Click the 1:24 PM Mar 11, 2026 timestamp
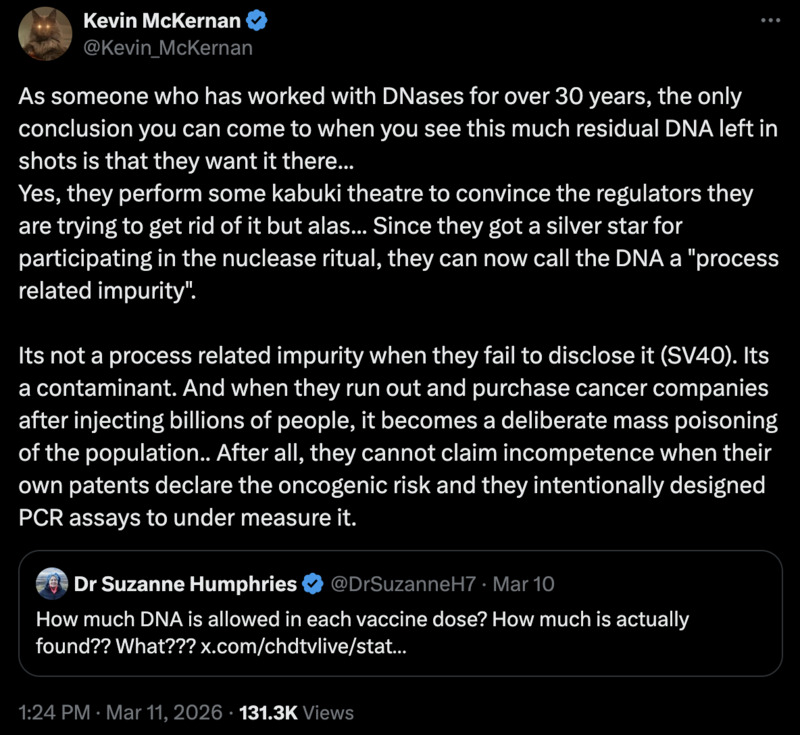Viewport: 800px width, 735px height. point(119,713)
